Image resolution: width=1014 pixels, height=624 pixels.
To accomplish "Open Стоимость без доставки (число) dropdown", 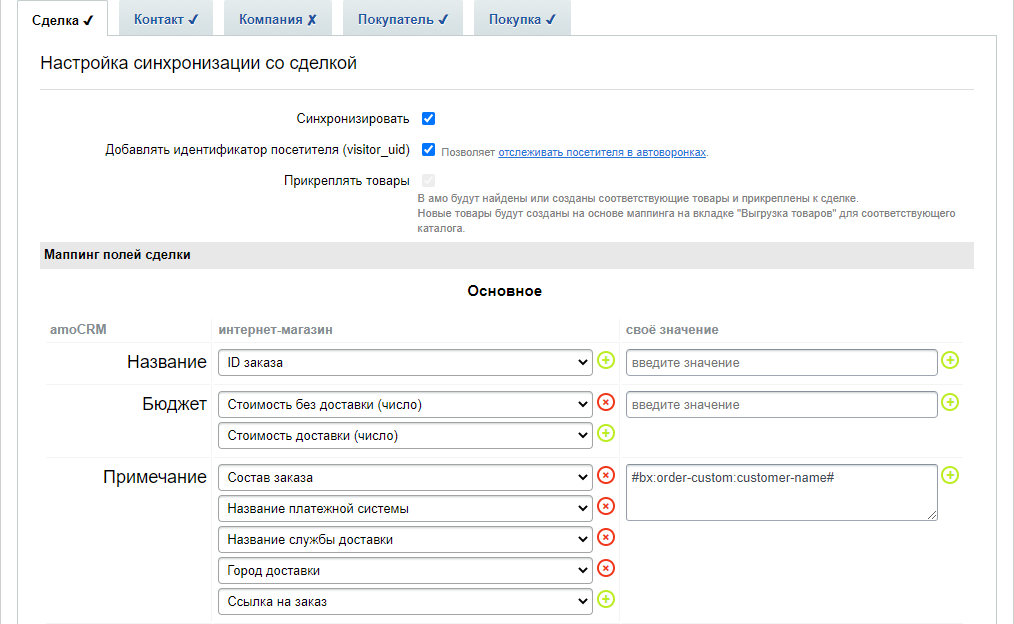I will point(405,405).
